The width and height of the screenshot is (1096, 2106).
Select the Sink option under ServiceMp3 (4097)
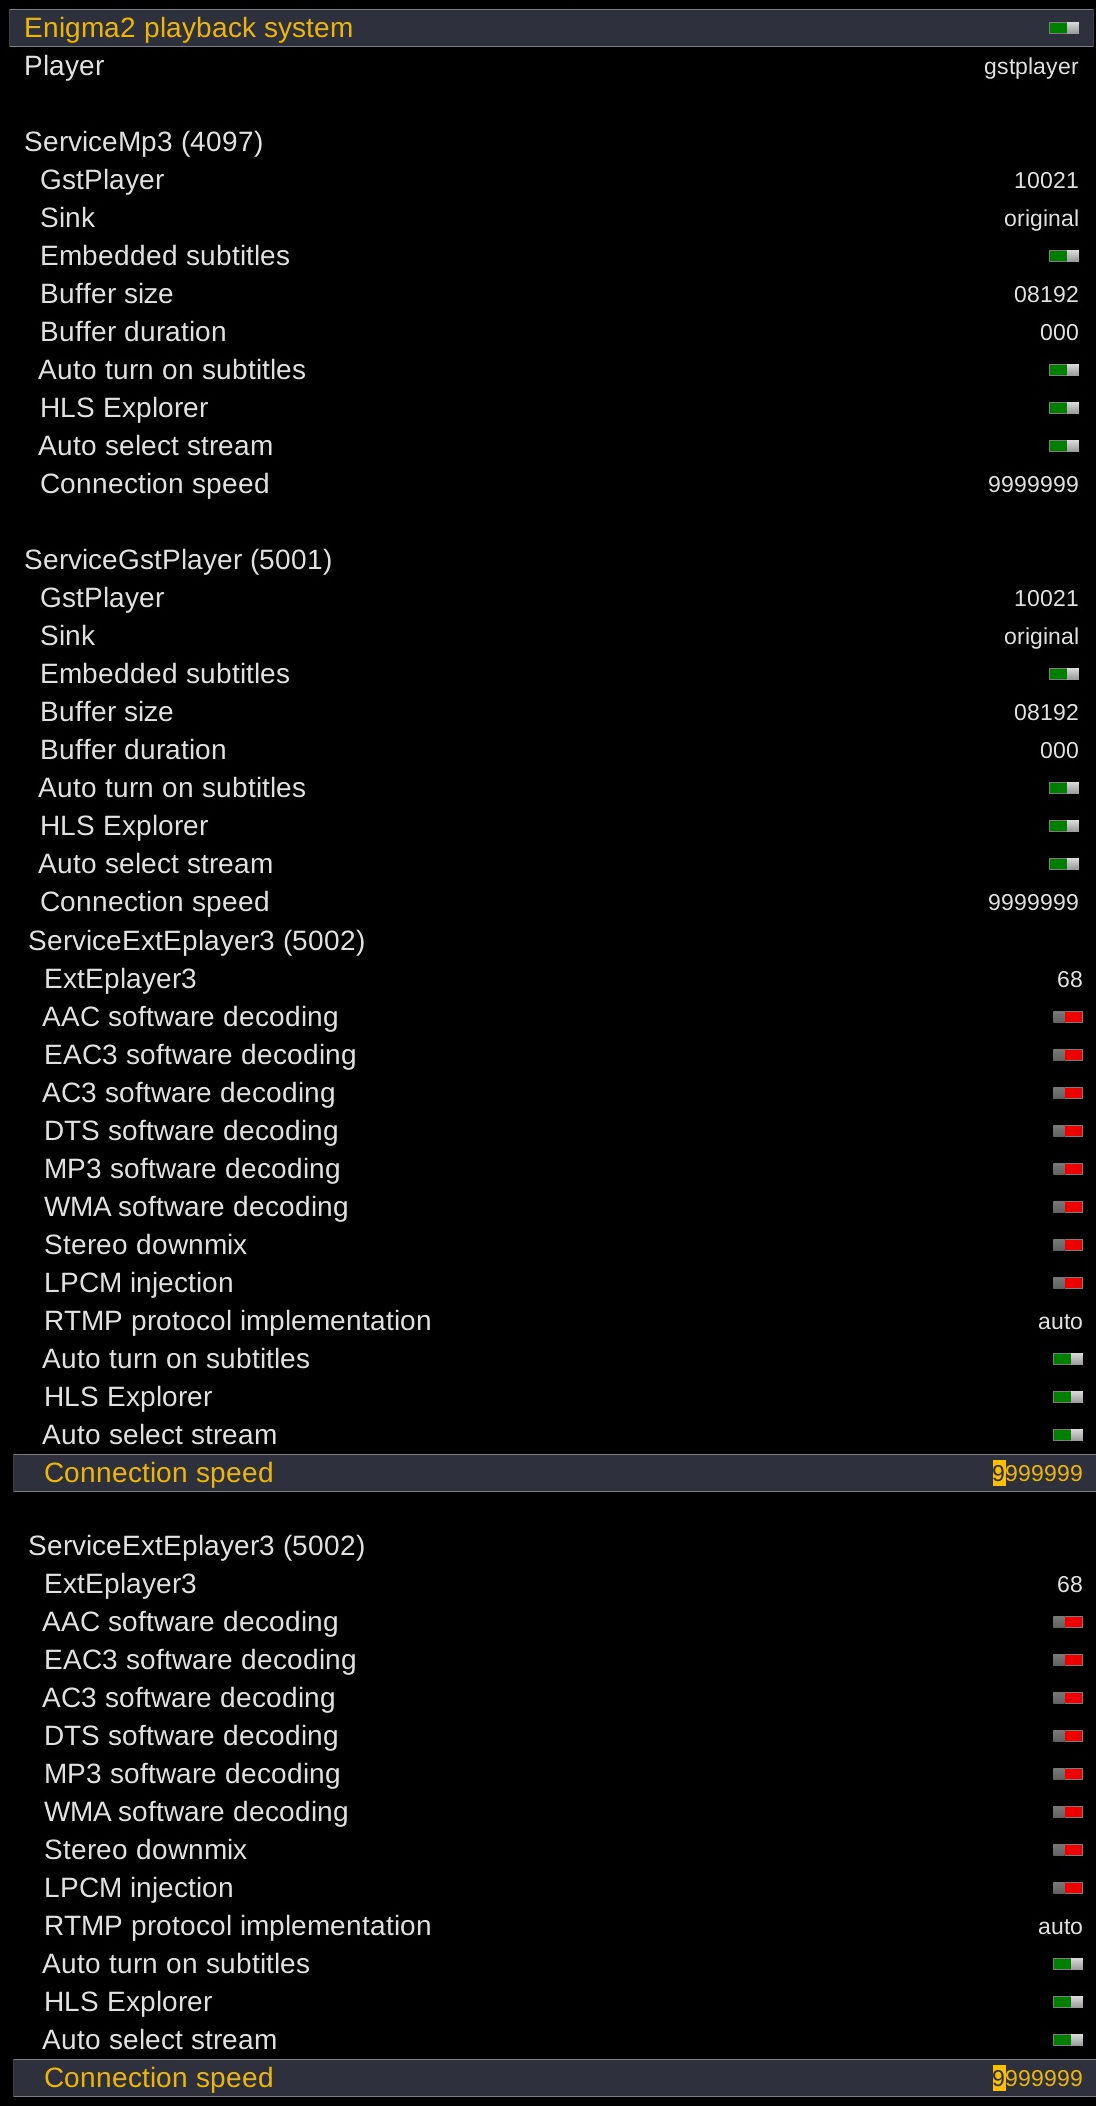(1040, 219)
